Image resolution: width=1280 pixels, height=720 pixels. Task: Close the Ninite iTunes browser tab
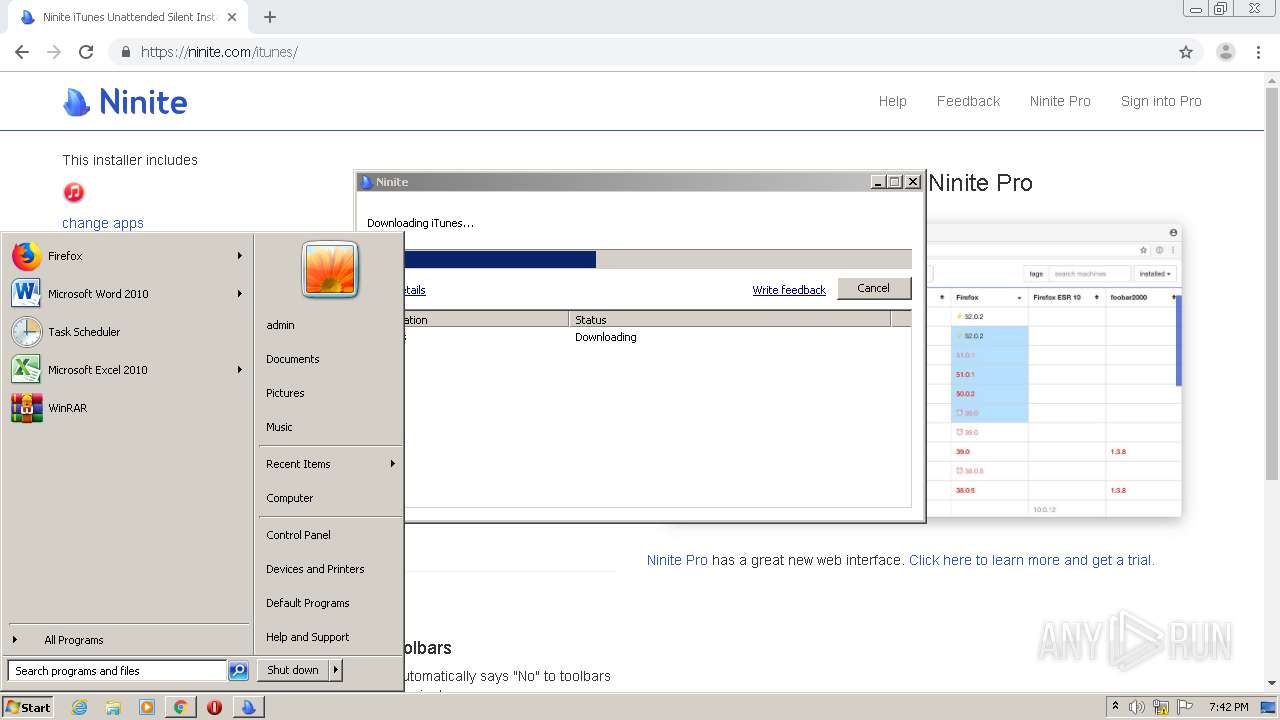tap(233, 17)
